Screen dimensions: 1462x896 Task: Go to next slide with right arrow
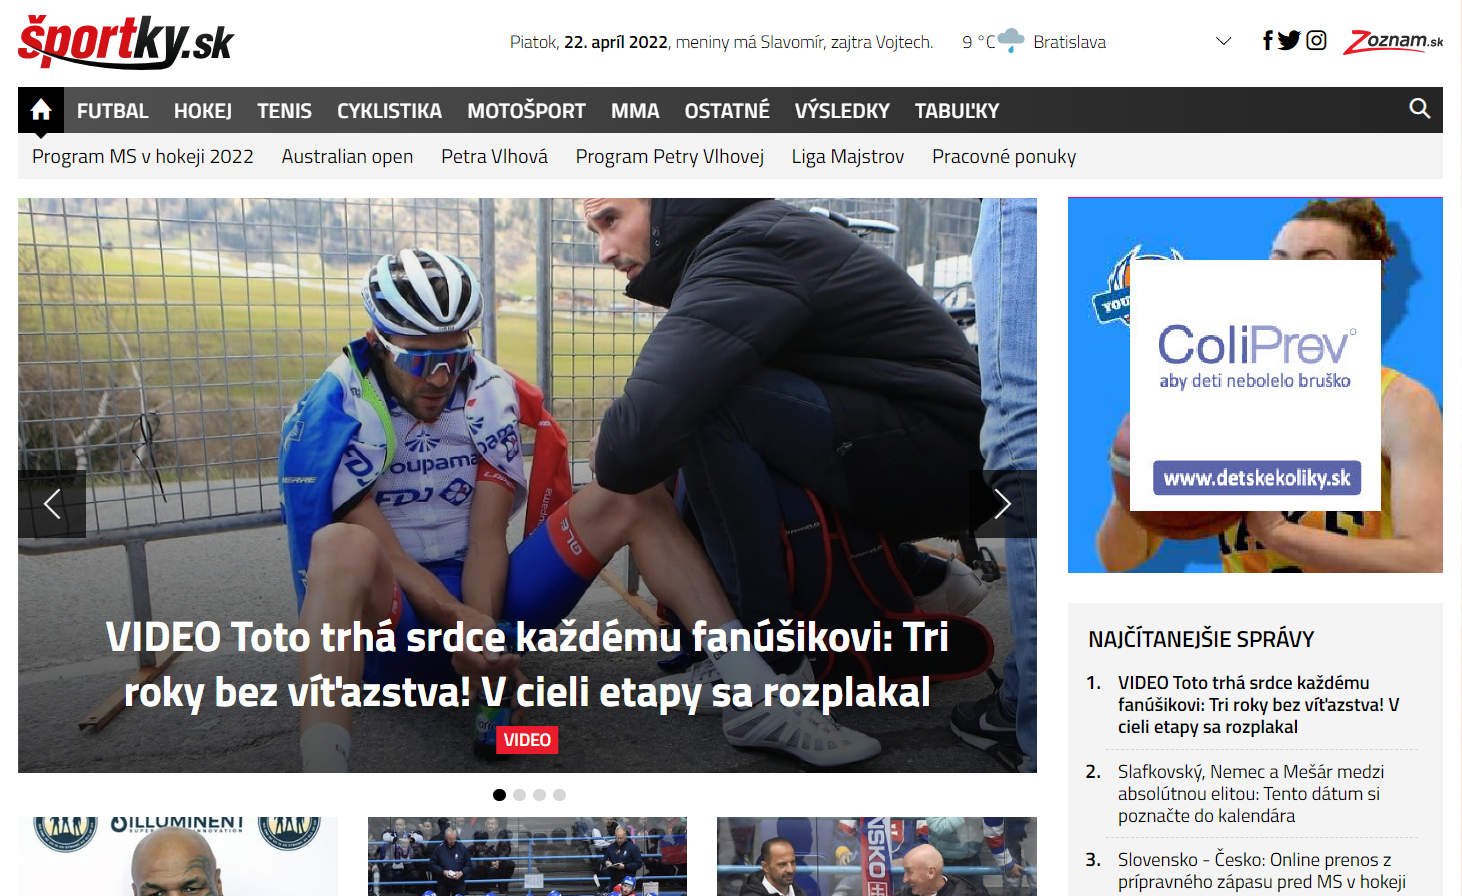[x=1002, y=504]
